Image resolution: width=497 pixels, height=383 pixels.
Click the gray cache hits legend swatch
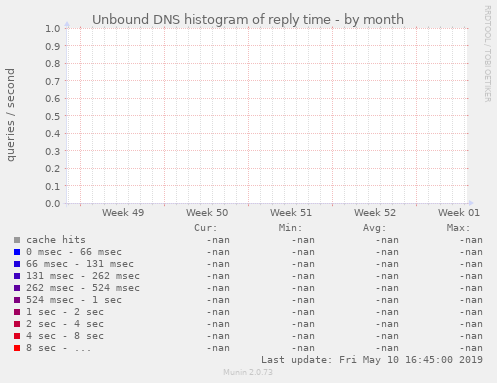[17, 240]
